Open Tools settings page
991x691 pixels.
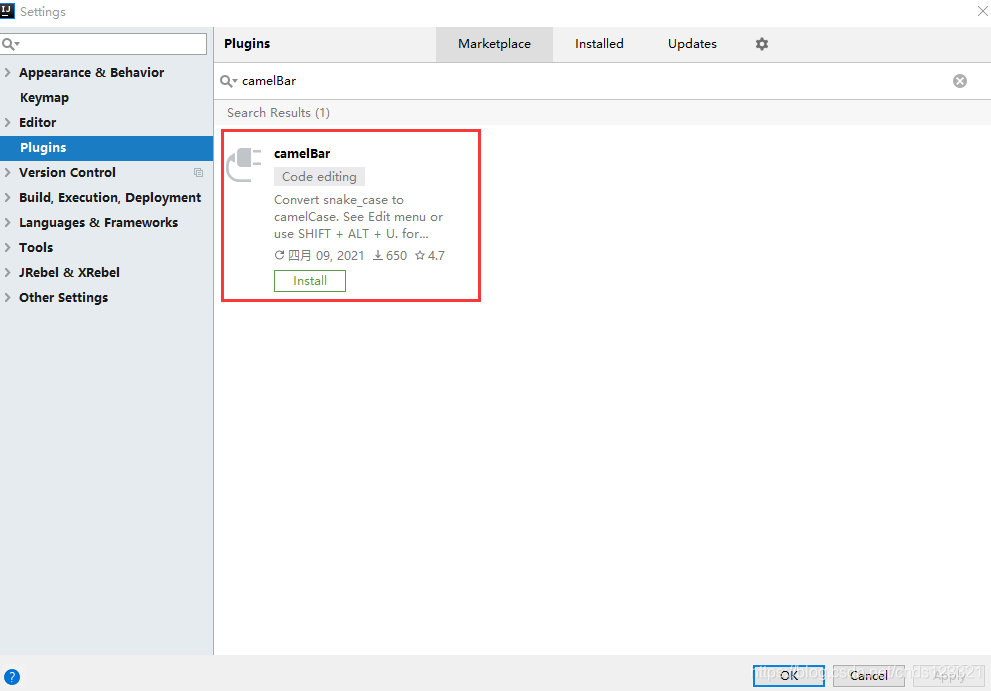pyautogui.click(x=36, y=248)
